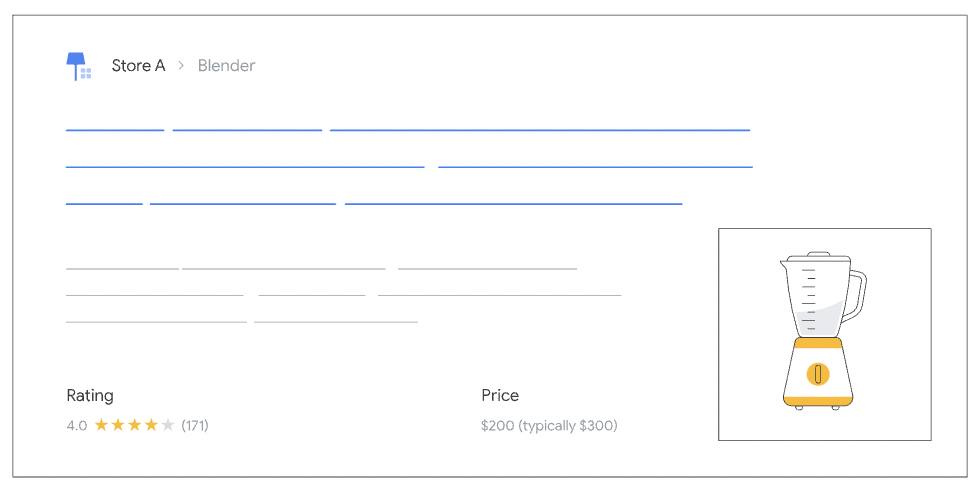Click the yellow dial on blender base
Image resolution: width=978 pixels, height=496 pixels.
[818, 374]
